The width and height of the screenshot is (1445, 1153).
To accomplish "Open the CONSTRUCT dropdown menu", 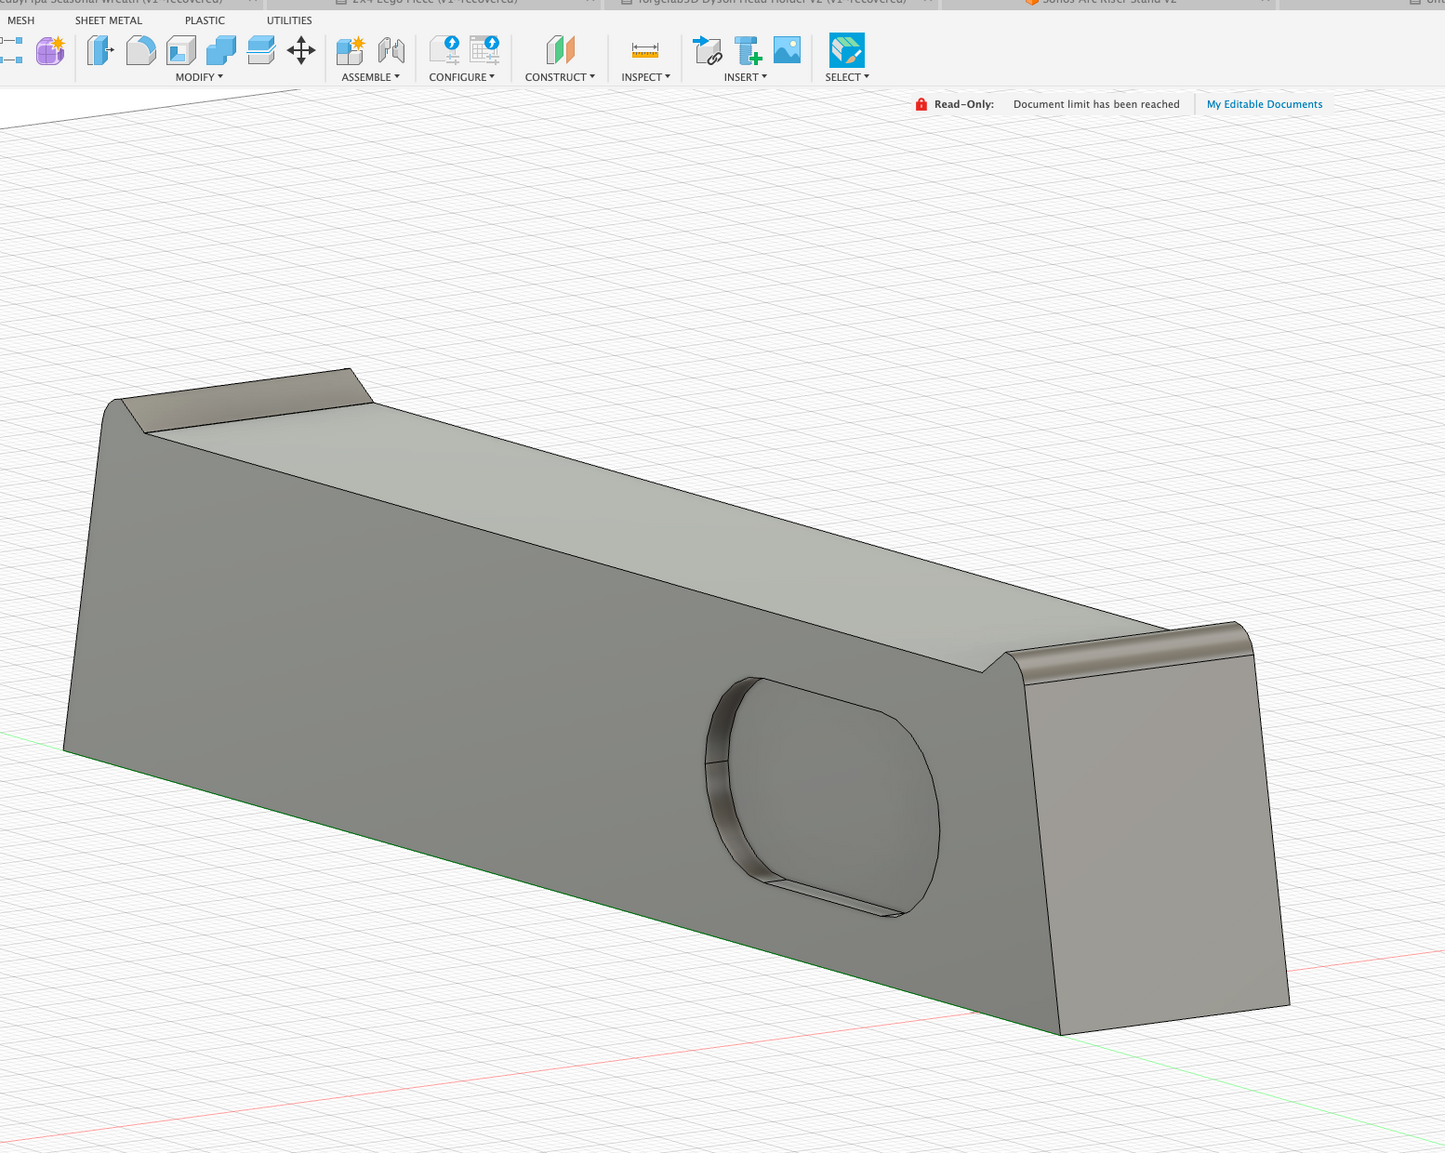I will 560,77.
